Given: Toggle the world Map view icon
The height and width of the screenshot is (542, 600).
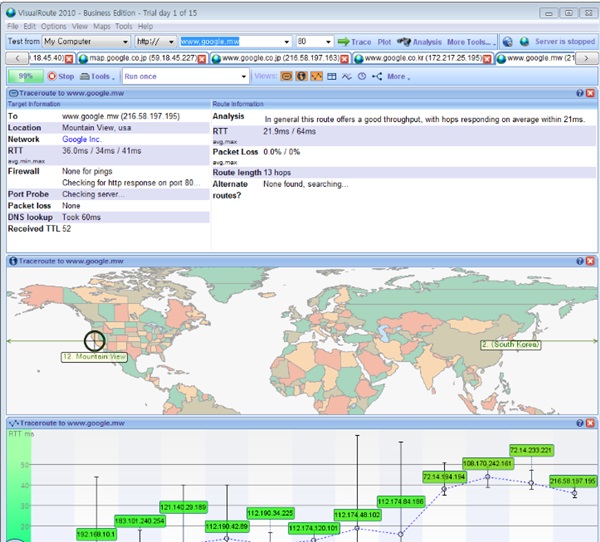Looking at the screenshot, I should [x=302, y=76].
